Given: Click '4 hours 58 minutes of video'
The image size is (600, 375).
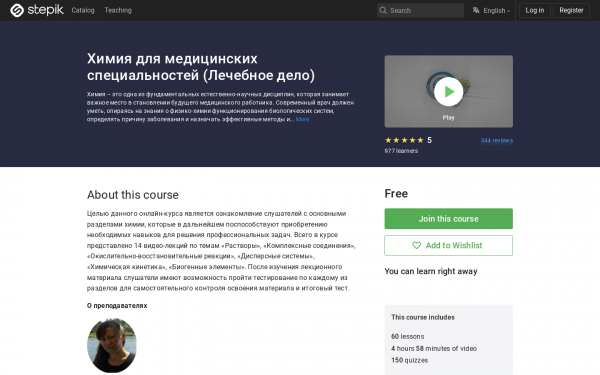Looking at the screenshot, I should coord(434,348).
